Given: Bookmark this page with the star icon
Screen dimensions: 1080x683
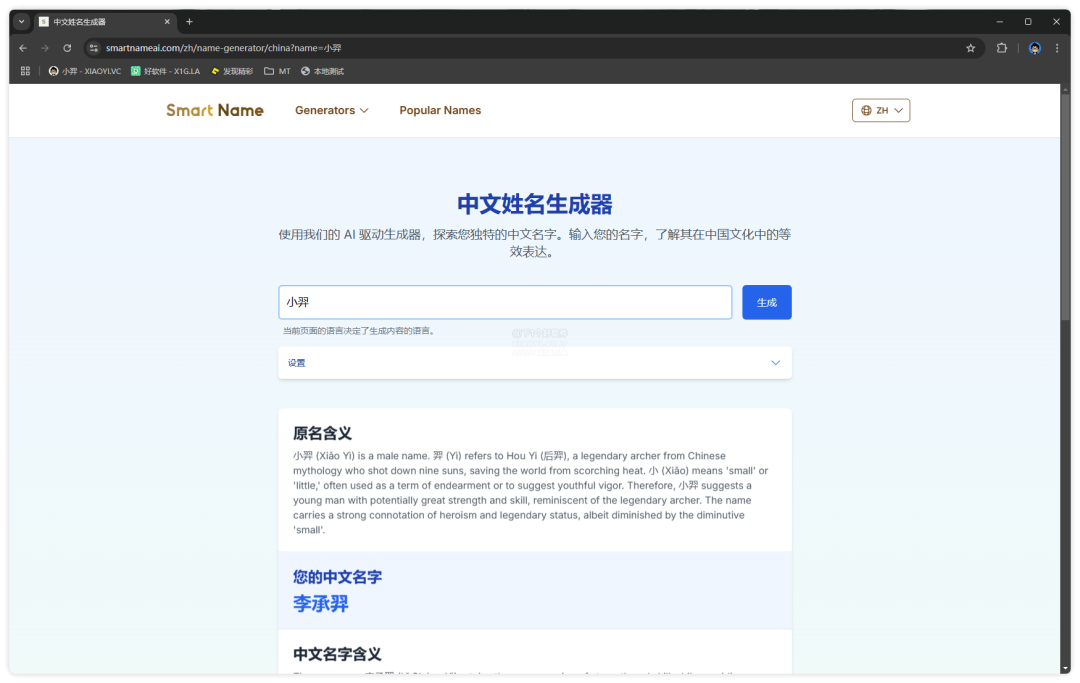Looking at the screenshot, I should (970, 48).
